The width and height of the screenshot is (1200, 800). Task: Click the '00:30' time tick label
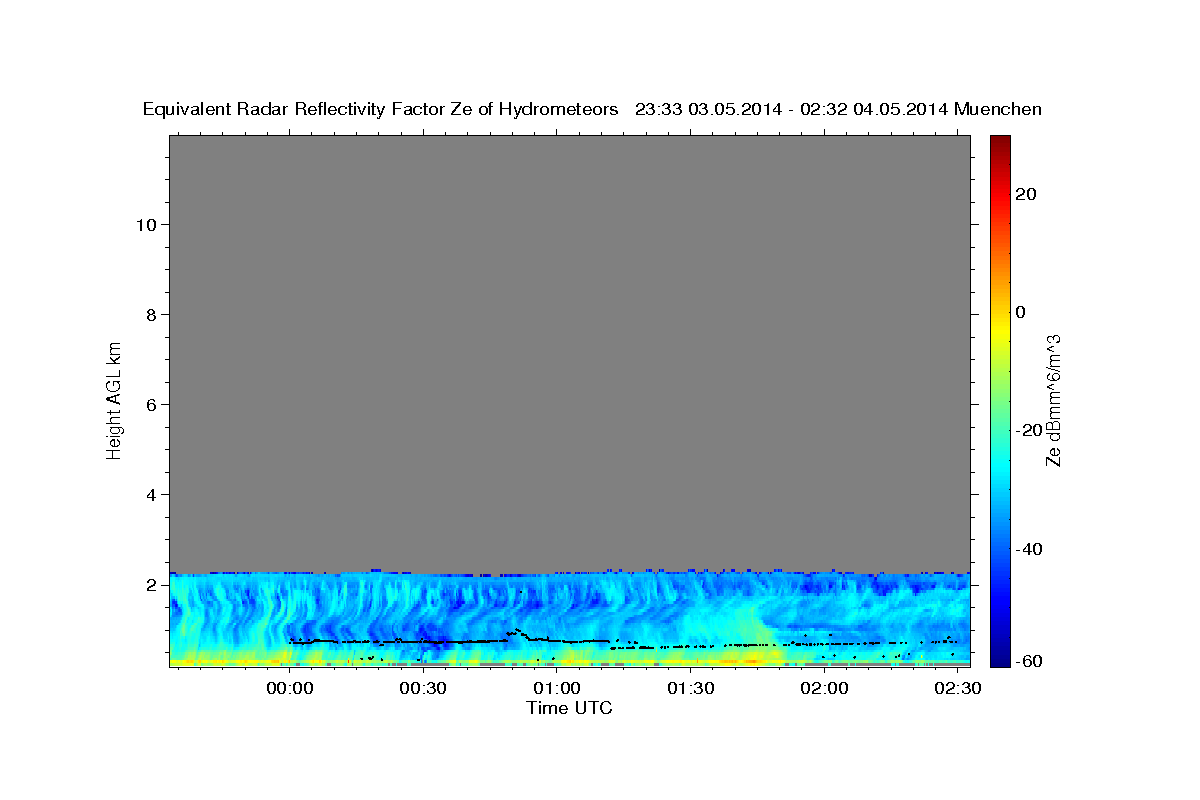coord(423,689)
